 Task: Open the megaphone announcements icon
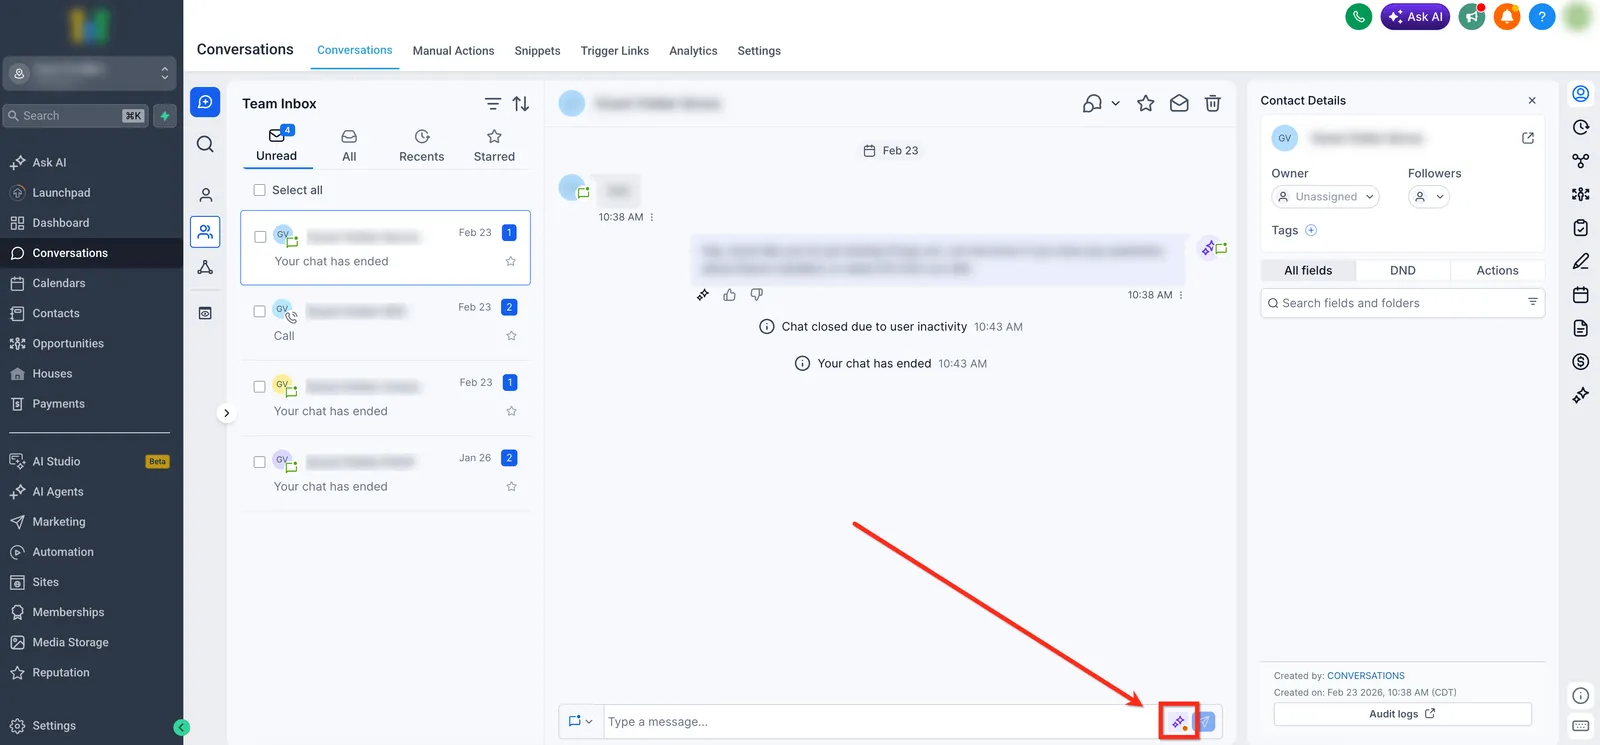(x=1472, y=17)
